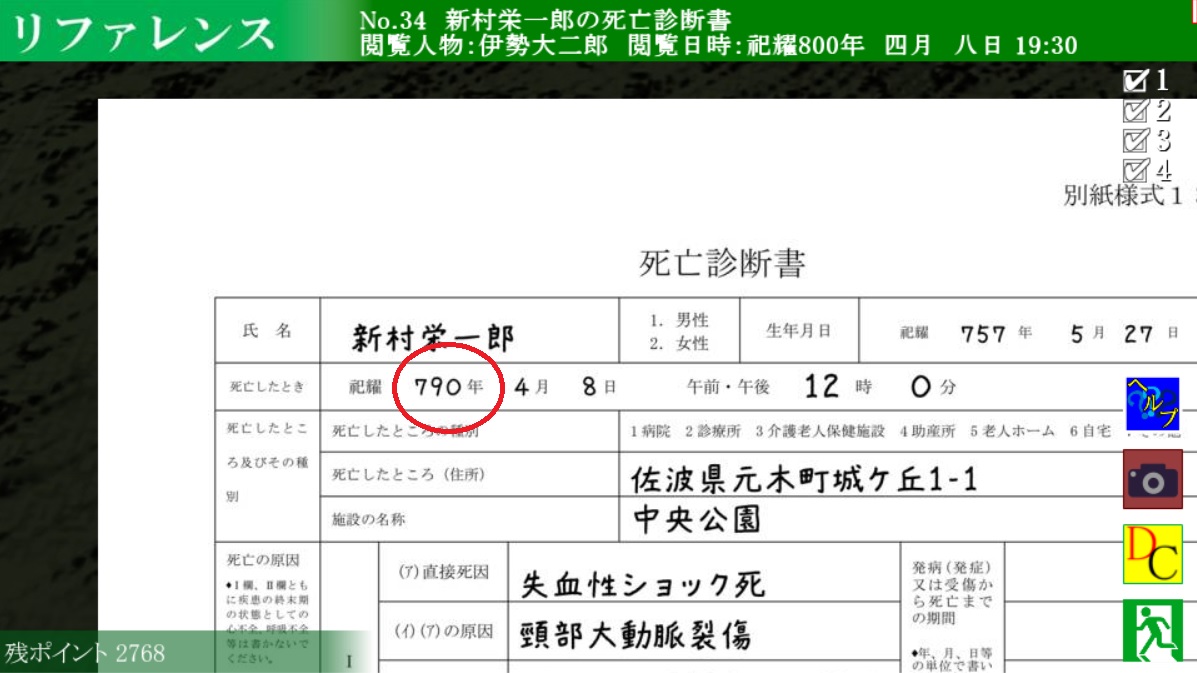Click the リファレンス header title
The image size is (1197, 673).
tap(143, 34)
